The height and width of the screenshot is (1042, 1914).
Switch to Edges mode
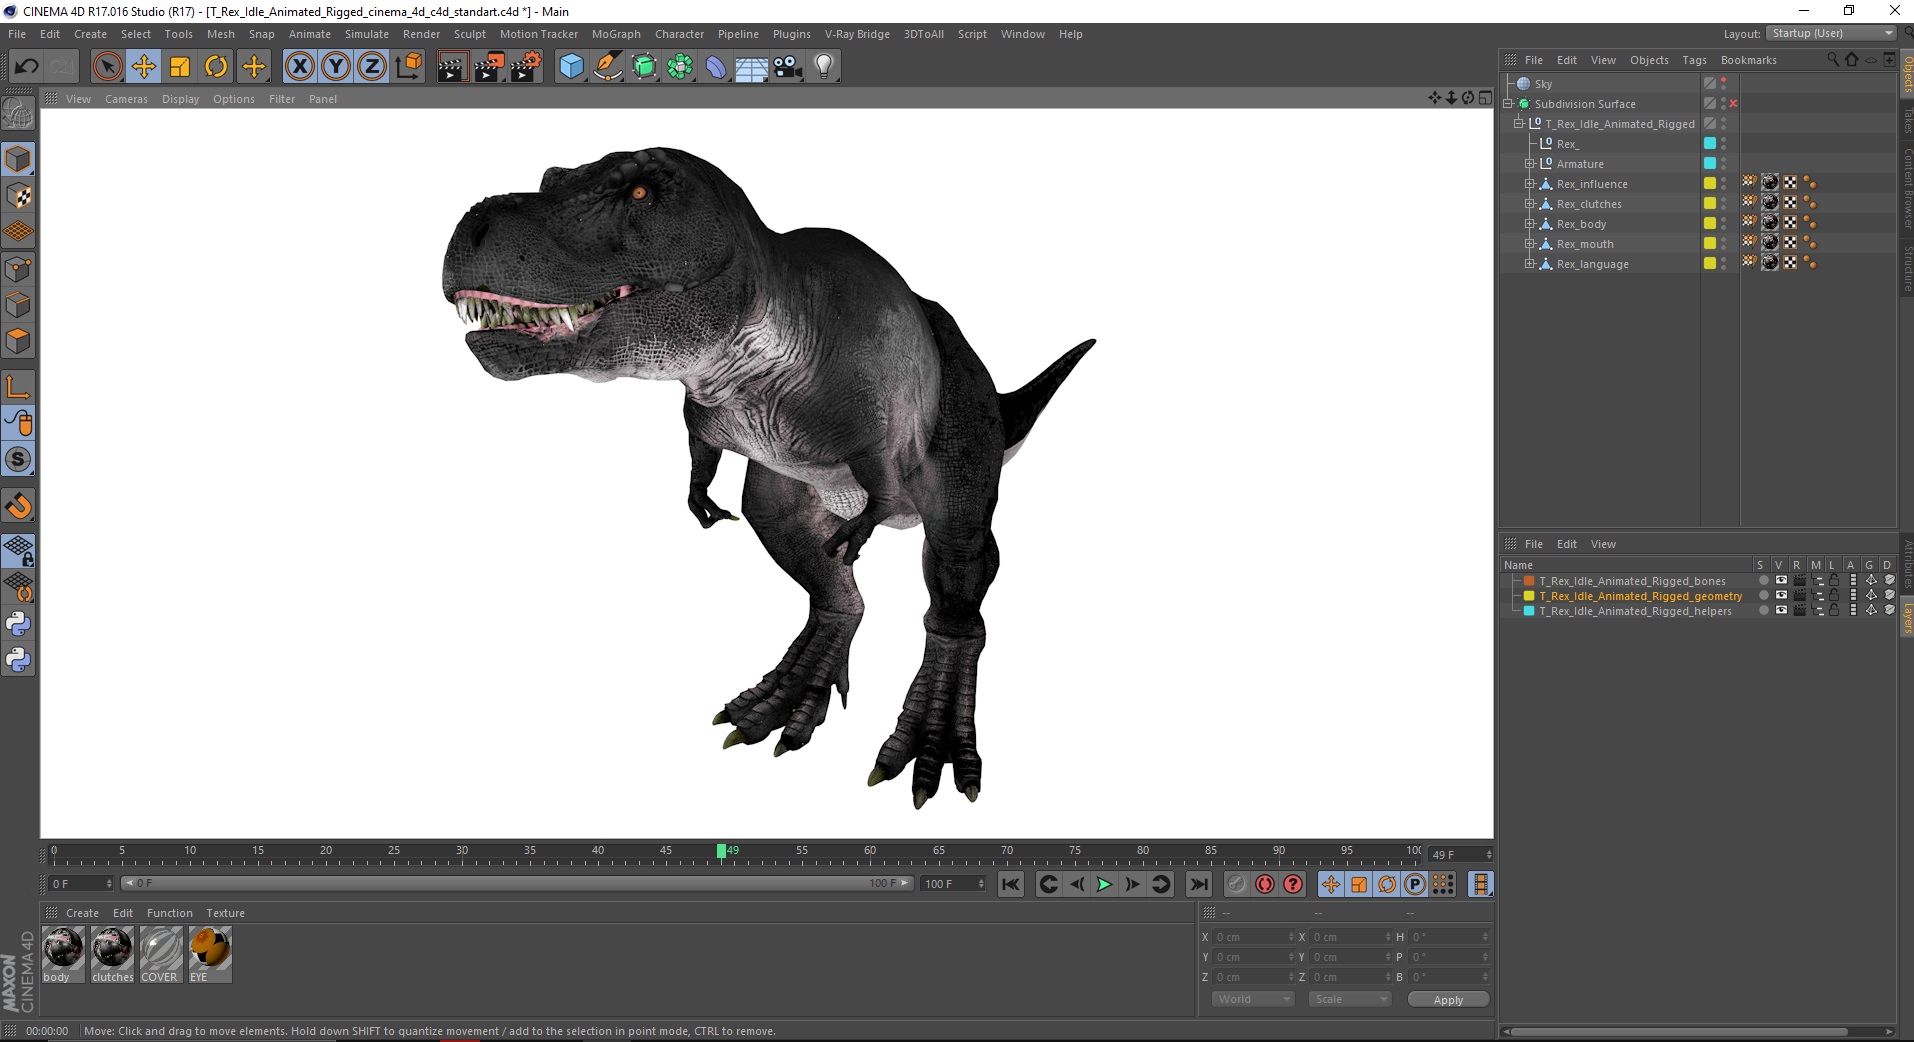[x=18, y=305]
